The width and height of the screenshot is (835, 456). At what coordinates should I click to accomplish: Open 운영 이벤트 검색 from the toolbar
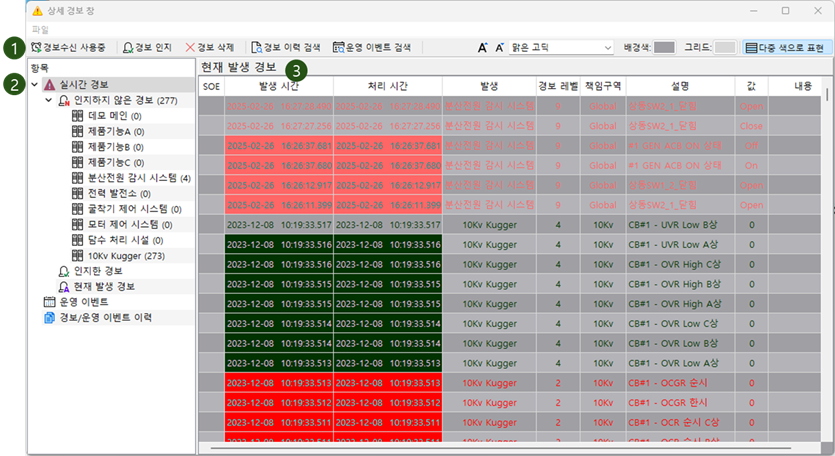click(371, 47)
